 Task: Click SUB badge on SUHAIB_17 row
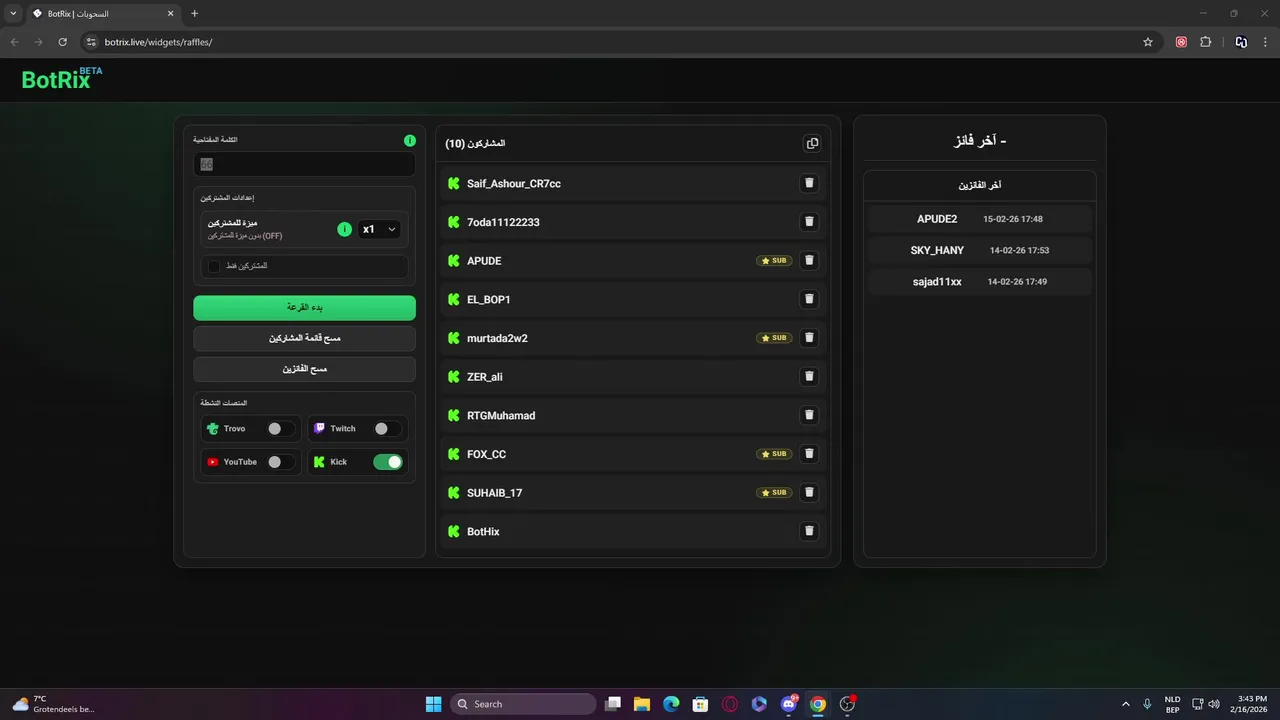[774, 492]
